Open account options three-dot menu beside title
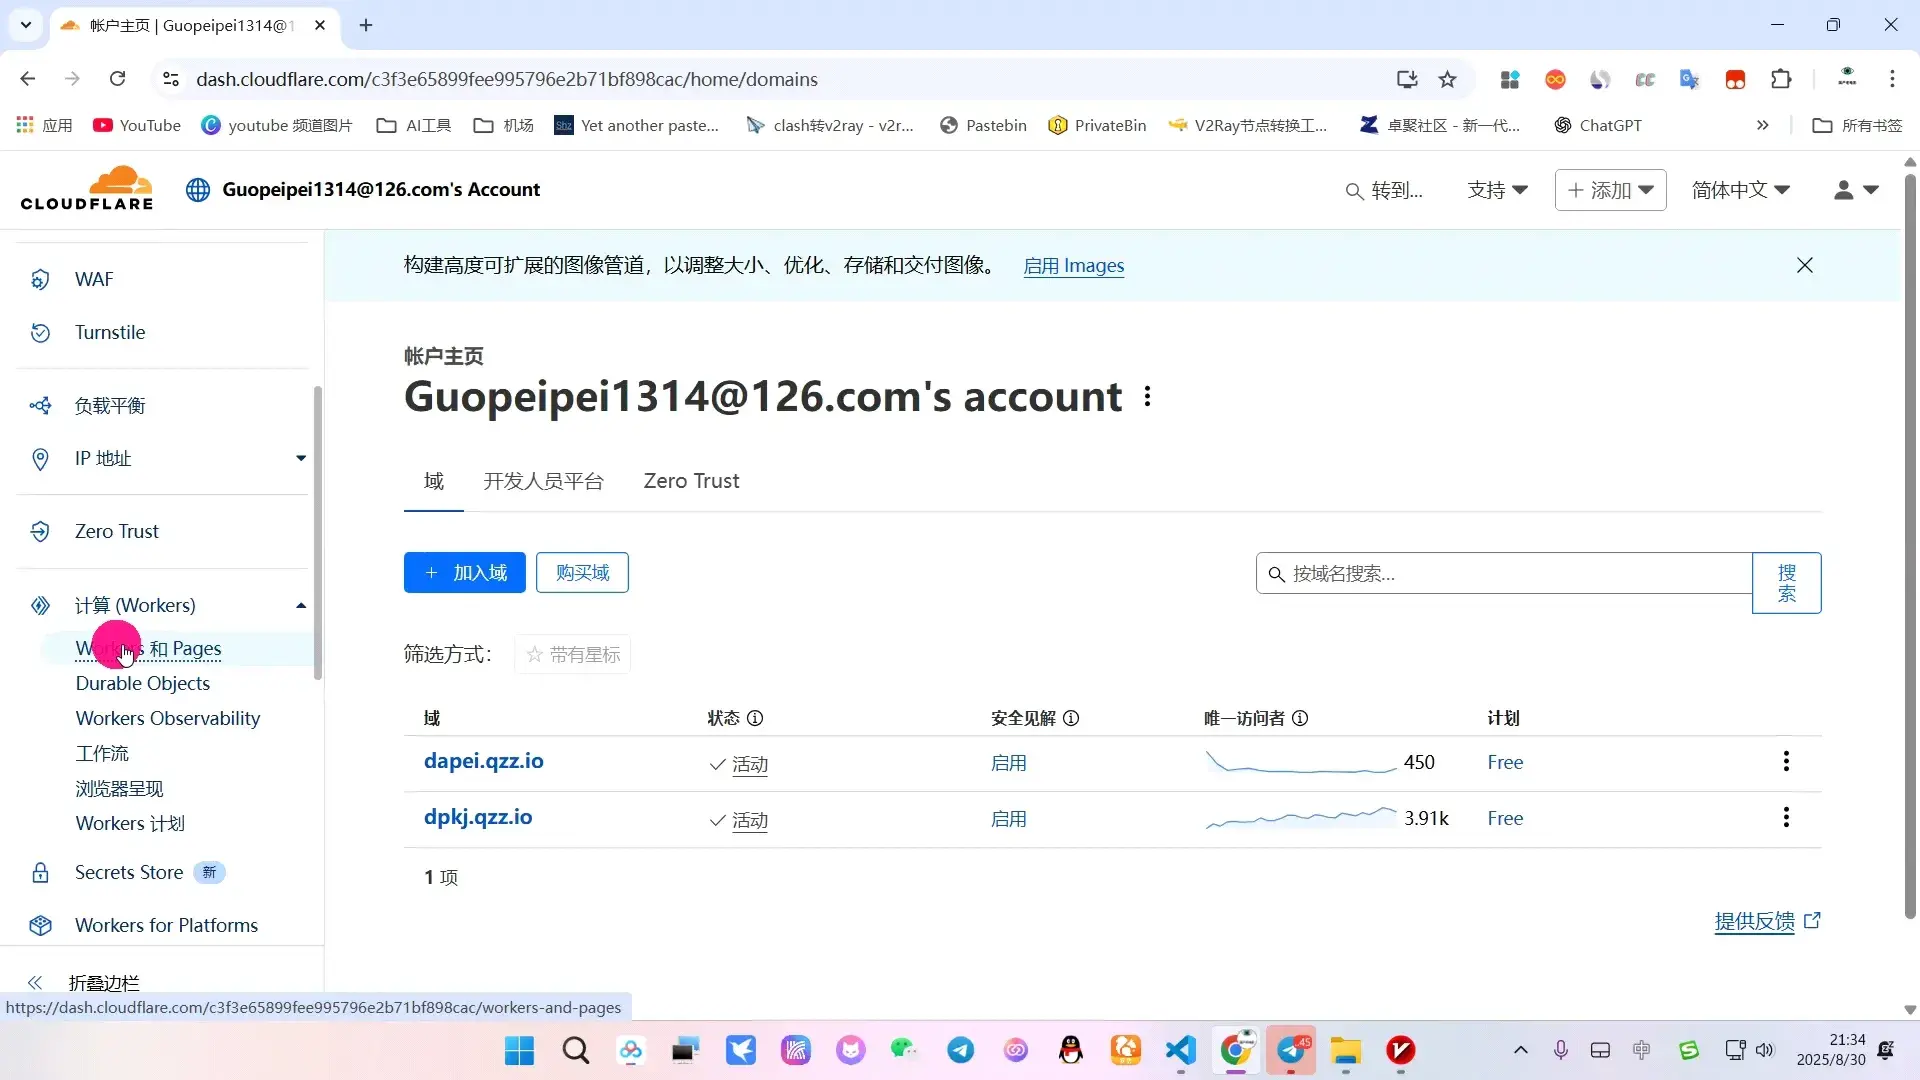Screen dimensions: 1920x1080 click(1147, 397)
